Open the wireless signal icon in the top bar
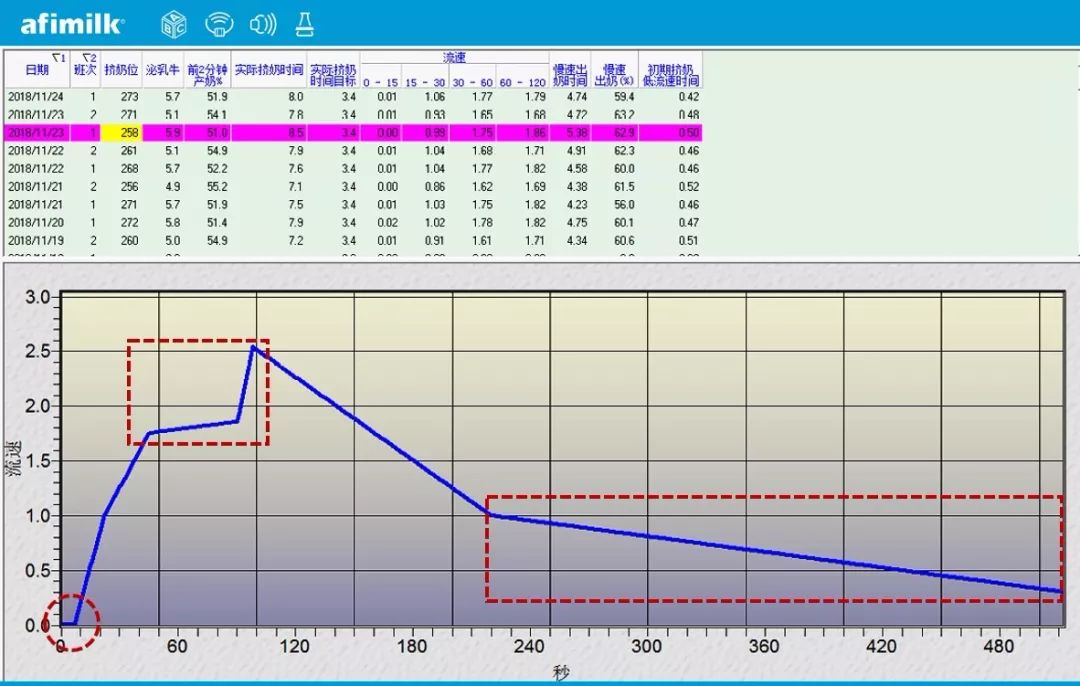 [x=218, y=24]
